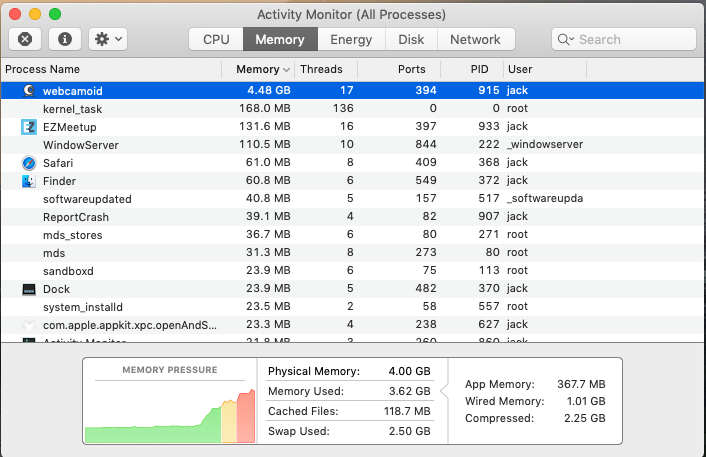
Task: Select the Safari process name
Action: [x=58, y=163]
